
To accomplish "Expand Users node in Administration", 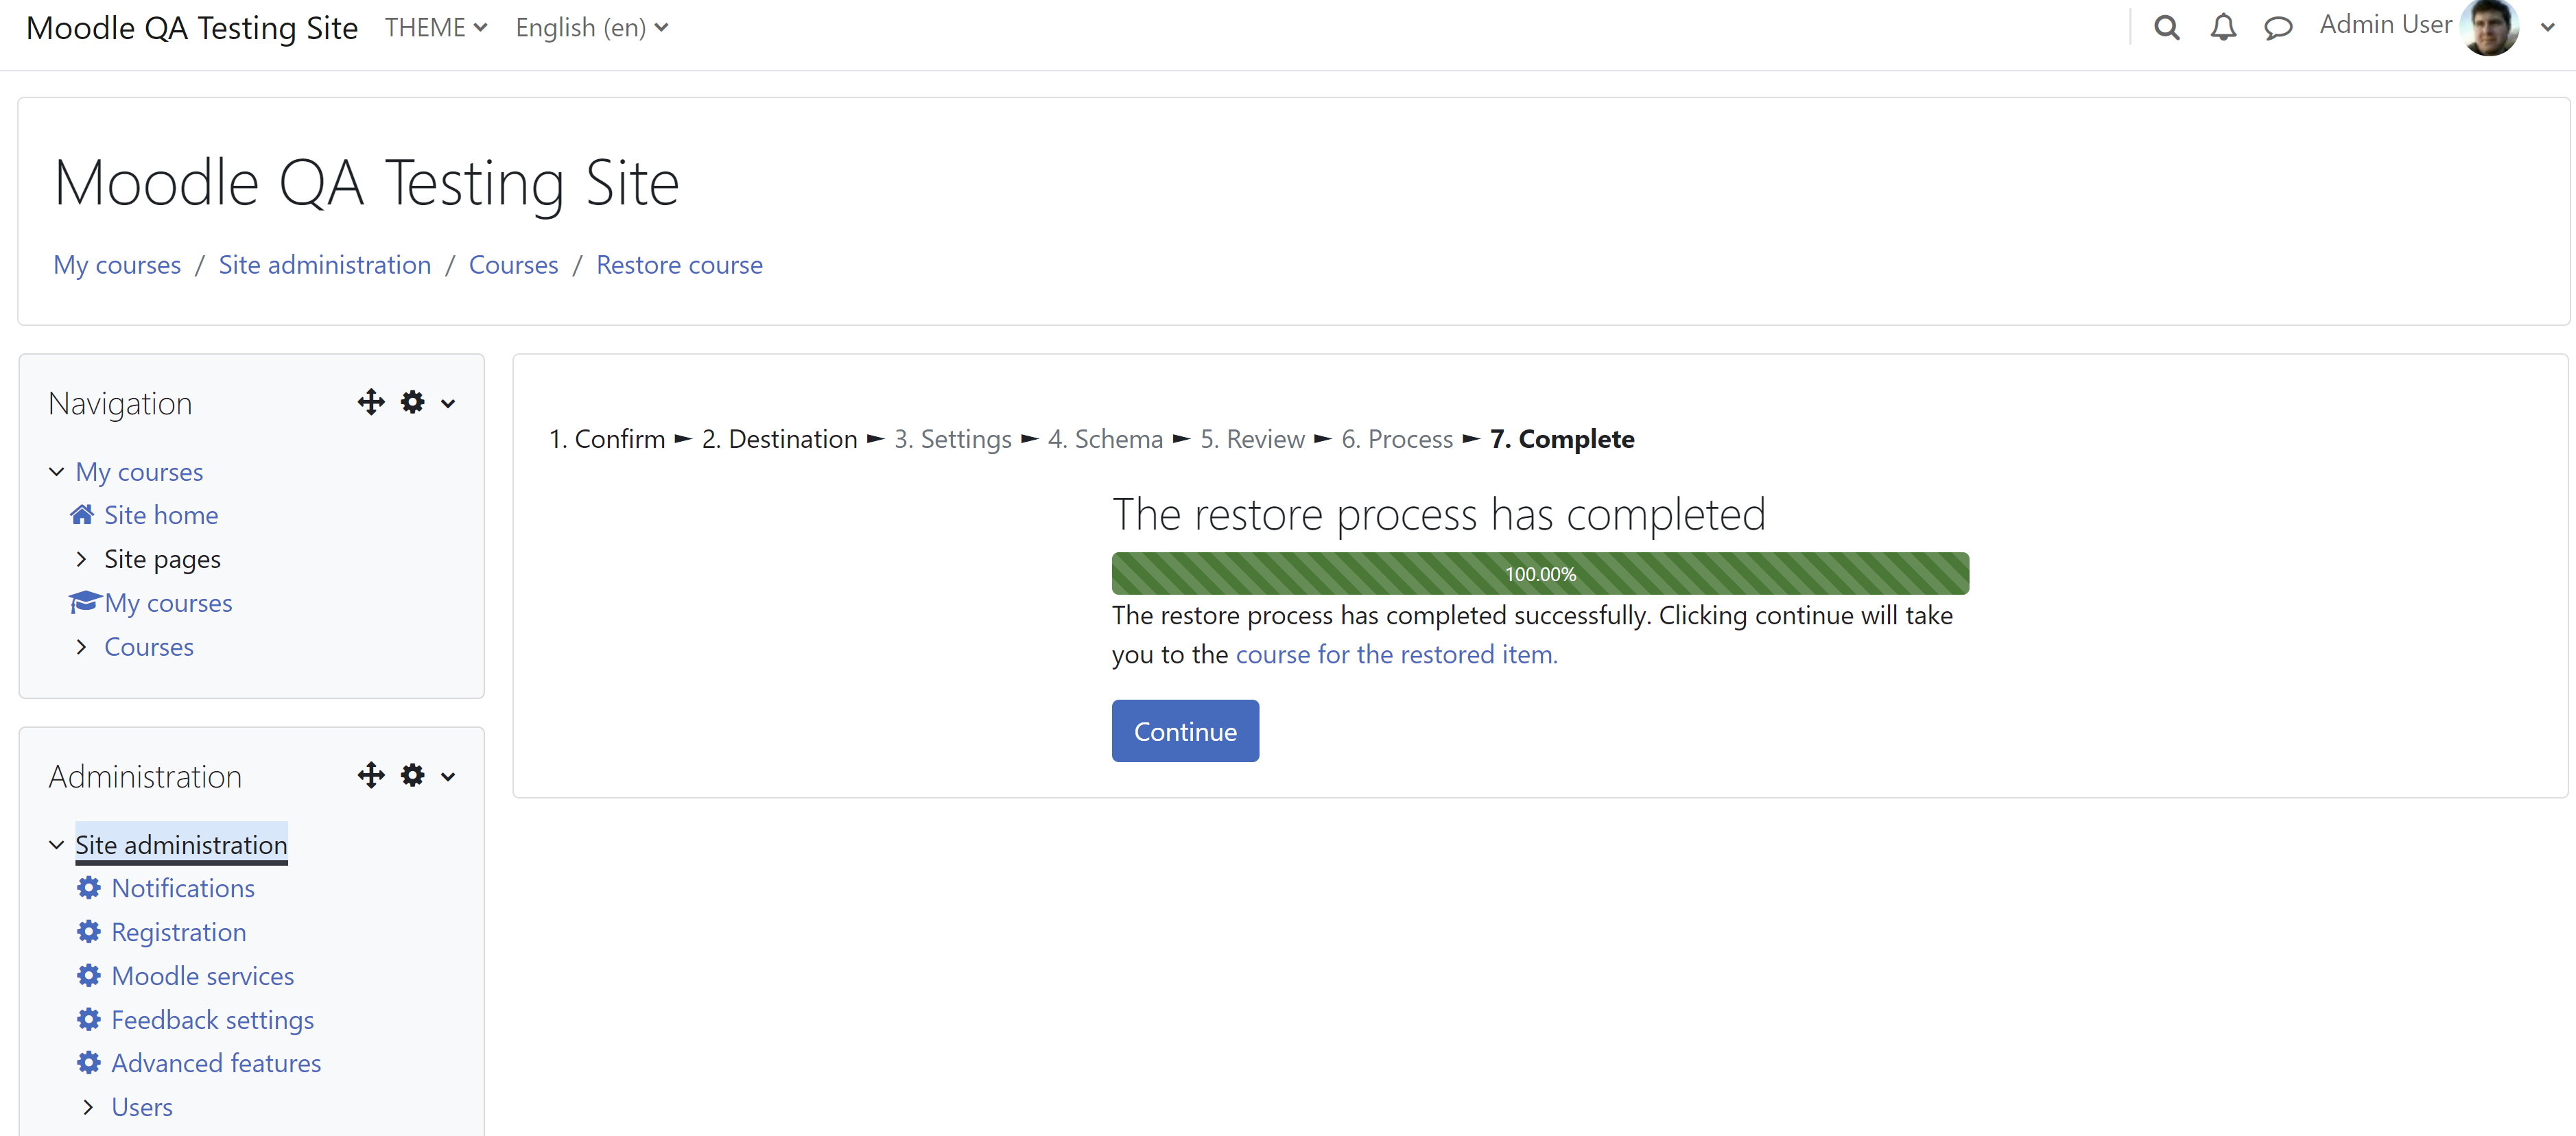I will 88,1106.
